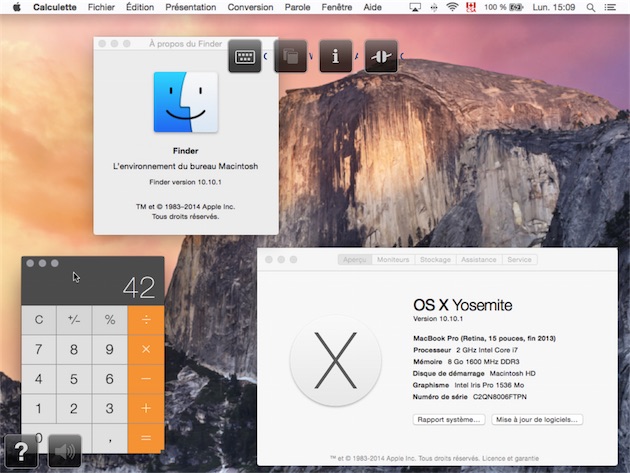Click the calculator 9 key
Image resolution: width=630 pixels, height=473 pixels.
(110, 349)
